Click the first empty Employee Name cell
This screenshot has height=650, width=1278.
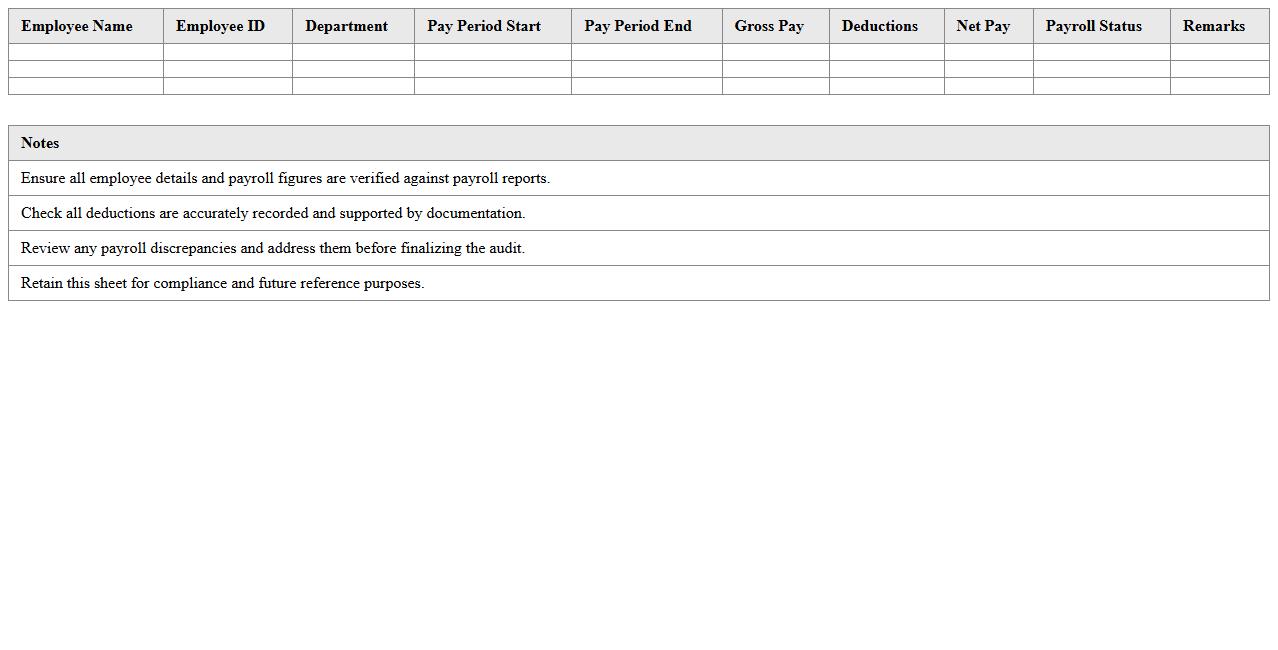pos(84,51)
